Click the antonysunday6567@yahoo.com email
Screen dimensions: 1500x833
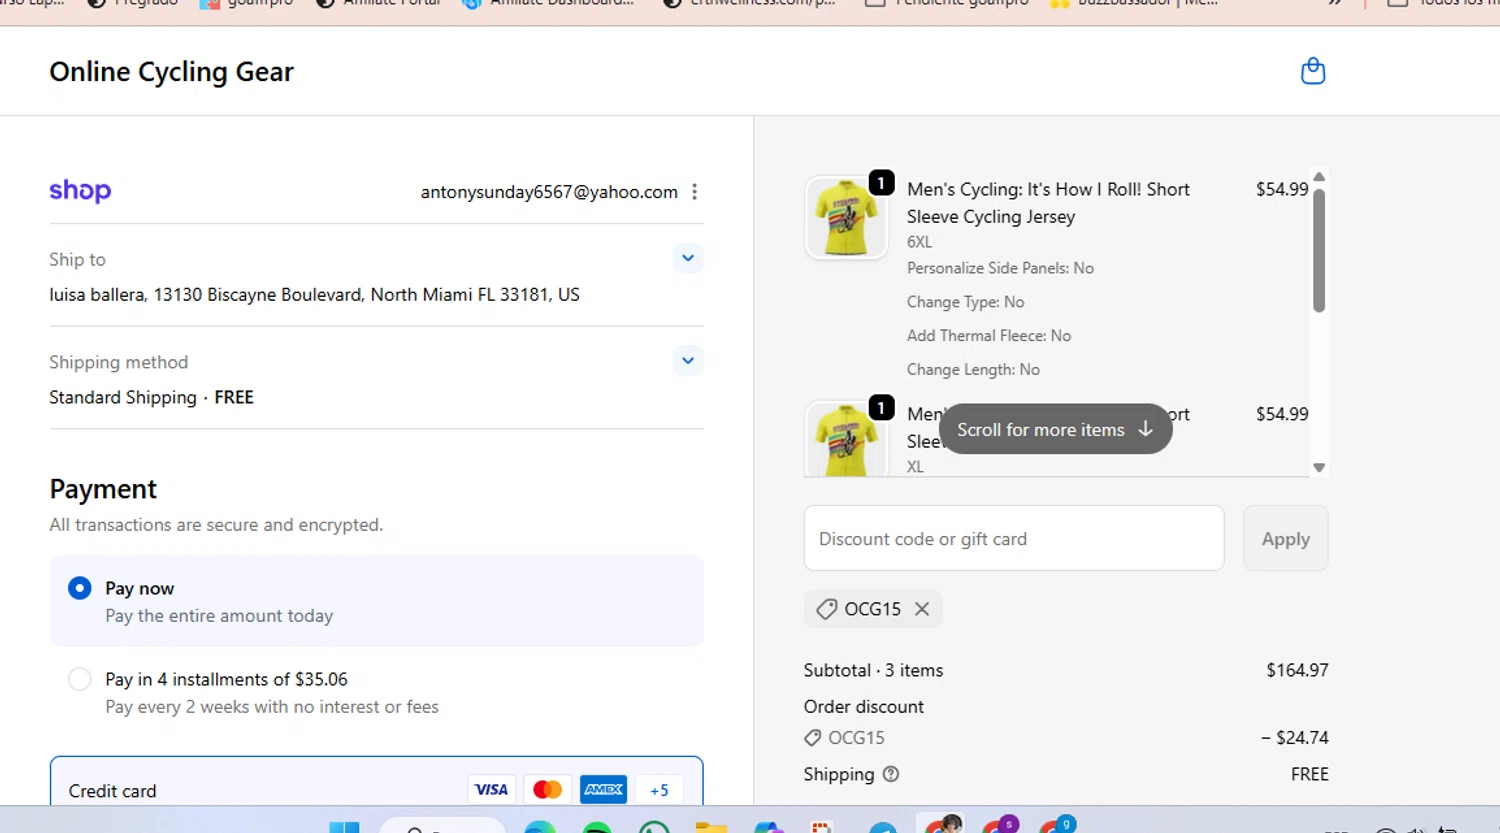coord(549,192)
